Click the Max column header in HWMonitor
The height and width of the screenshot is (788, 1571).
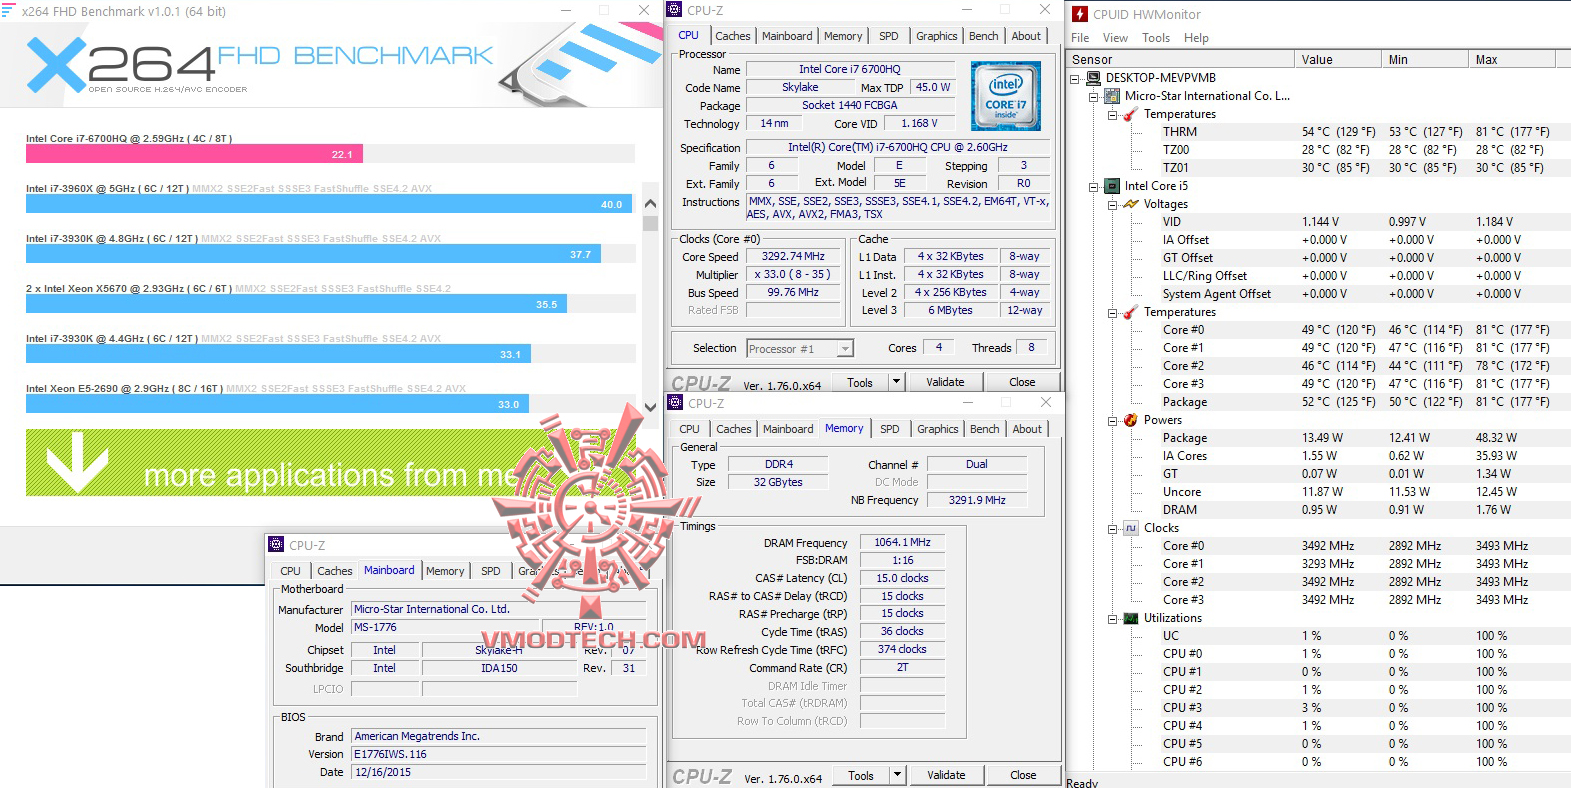pyautogui.click(x=1512, y=59)
